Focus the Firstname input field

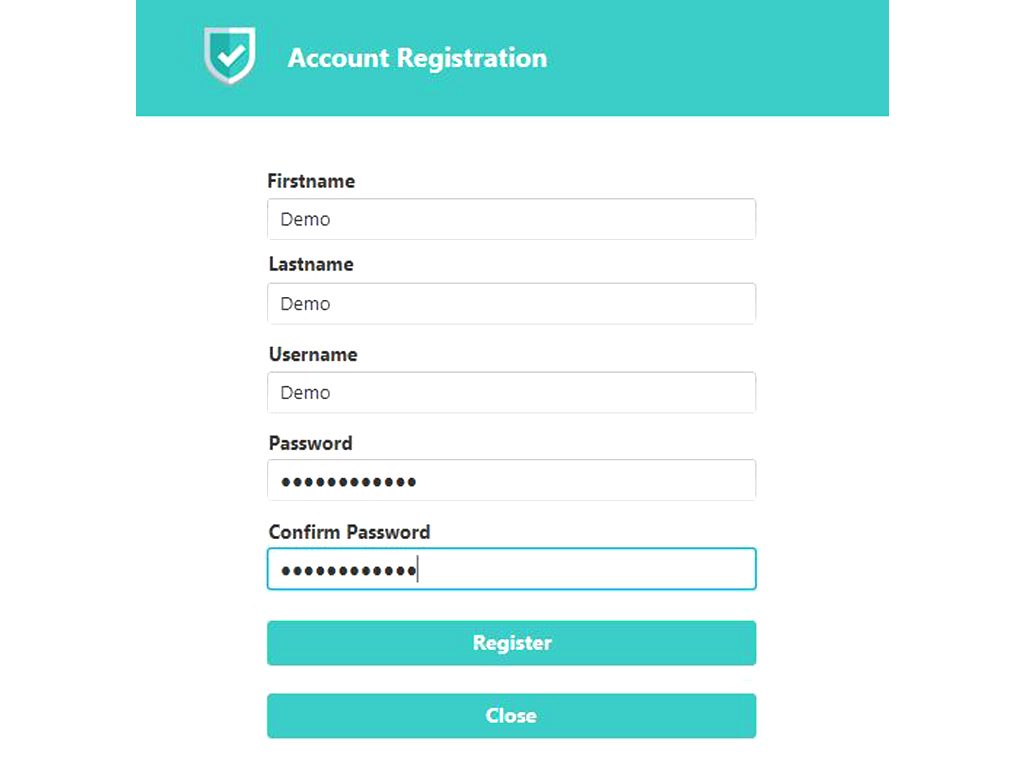pyautogui.click(x=511, y=219)
